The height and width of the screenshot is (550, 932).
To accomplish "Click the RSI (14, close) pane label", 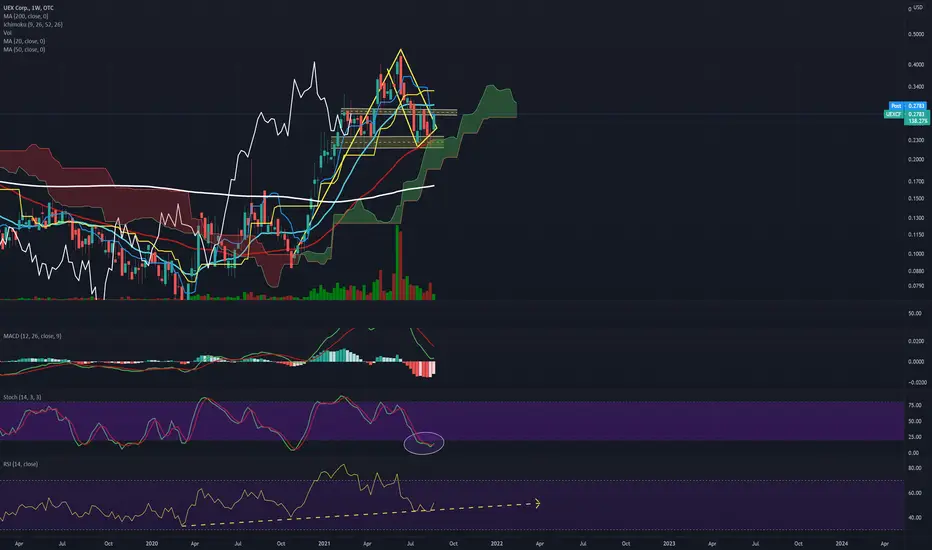I will [x=20, y=464].
